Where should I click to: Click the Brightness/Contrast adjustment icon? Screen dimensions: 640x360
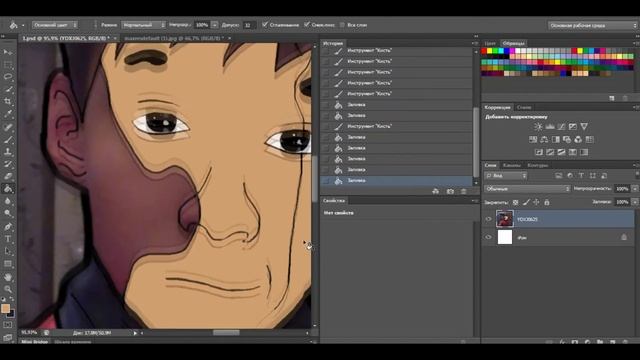(538, 127)
